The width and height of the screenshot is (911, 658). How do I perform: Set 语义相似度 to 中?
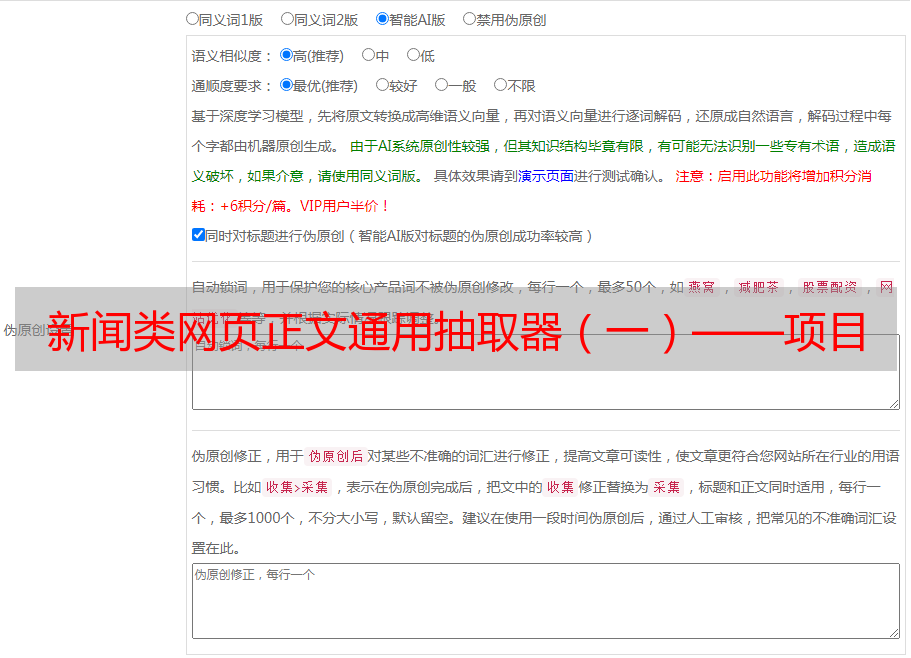click(x=368, y=55)
